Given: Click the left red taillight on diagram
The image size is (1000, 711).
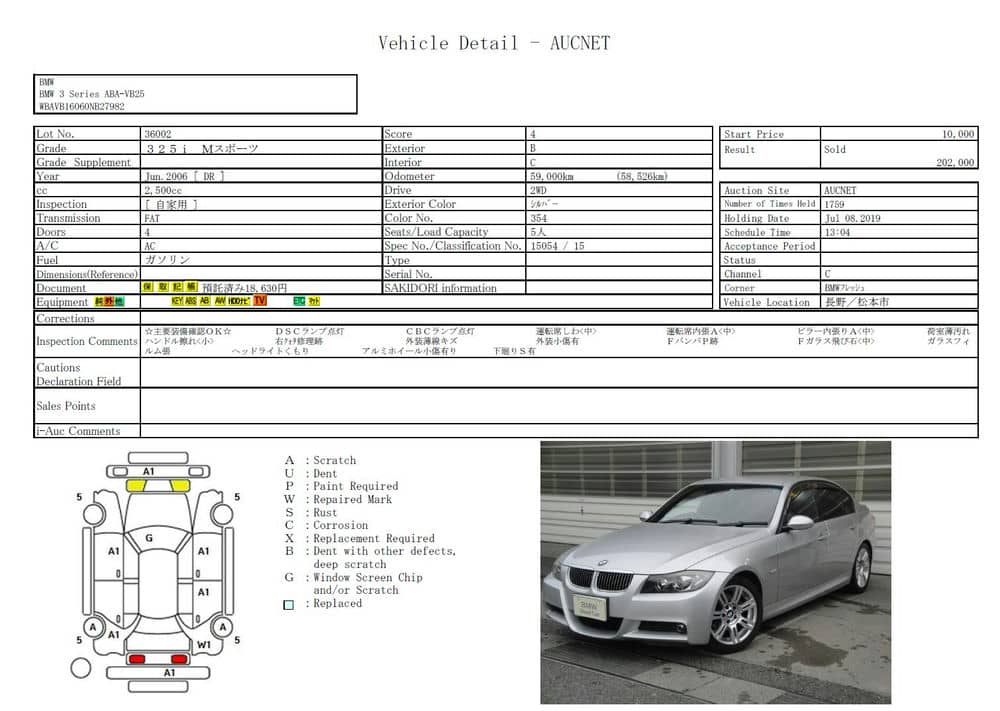Looking at the screenshot, I should click(x=136, y=659).
